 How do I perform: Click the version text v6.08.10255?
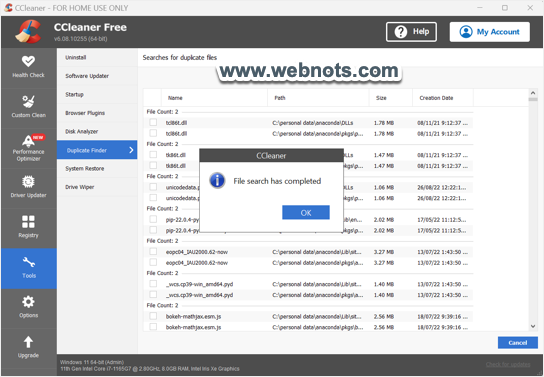coord(80,39)
